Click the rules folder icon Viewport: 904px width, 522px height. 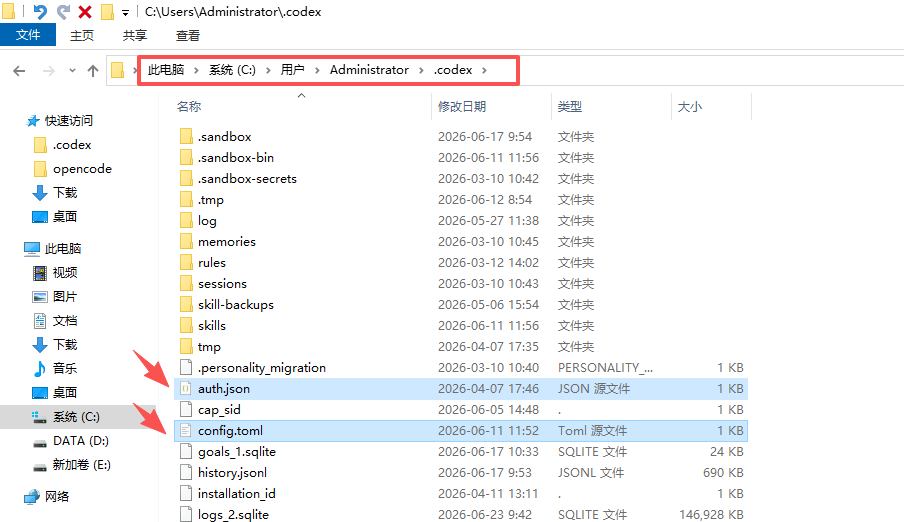pos(186,262)
